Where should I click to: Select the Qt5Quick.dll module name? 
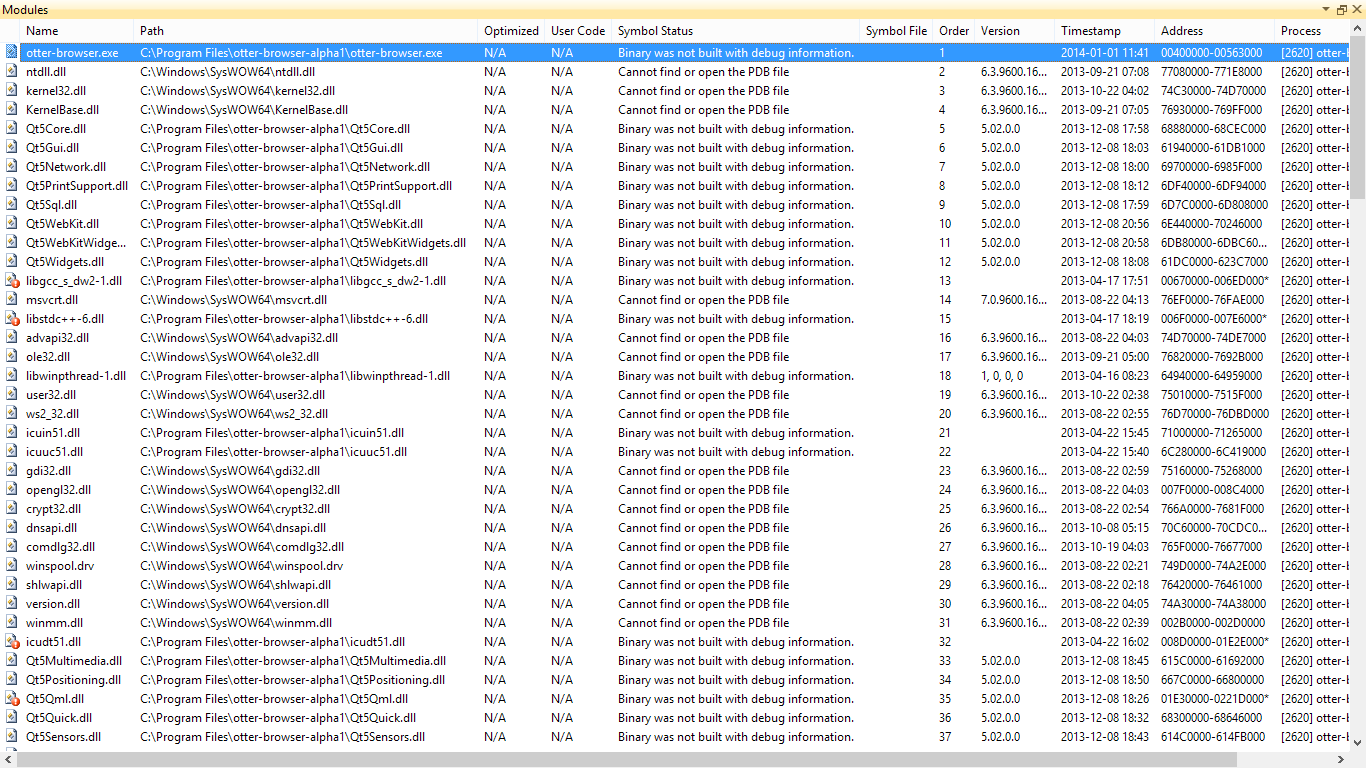tap(59, 718)
